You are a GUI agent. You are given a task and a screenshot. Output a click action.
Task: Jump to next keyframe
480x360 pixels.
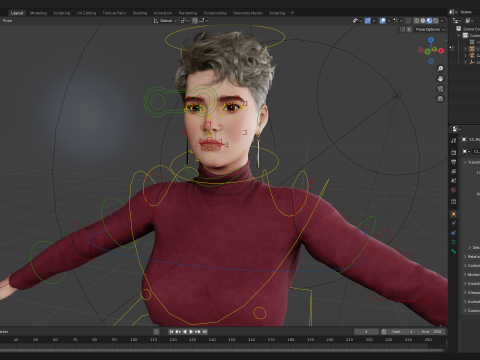coord(198,332)
